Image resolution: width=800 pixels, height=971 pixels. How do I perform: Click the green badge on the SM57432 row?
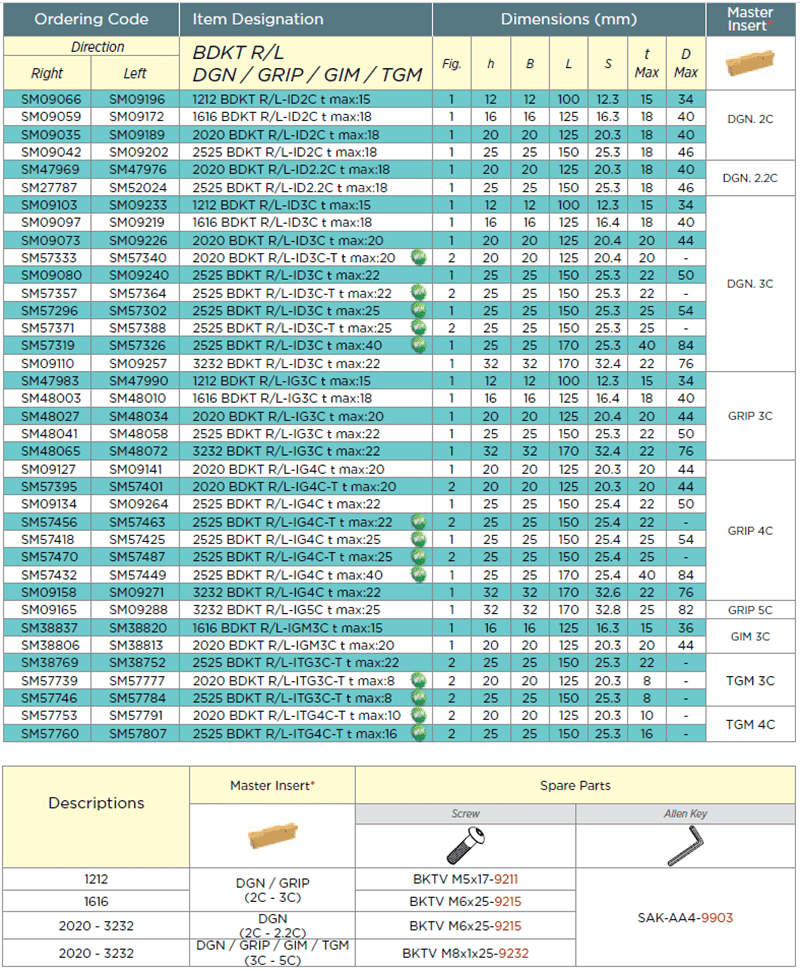(419, 575)
